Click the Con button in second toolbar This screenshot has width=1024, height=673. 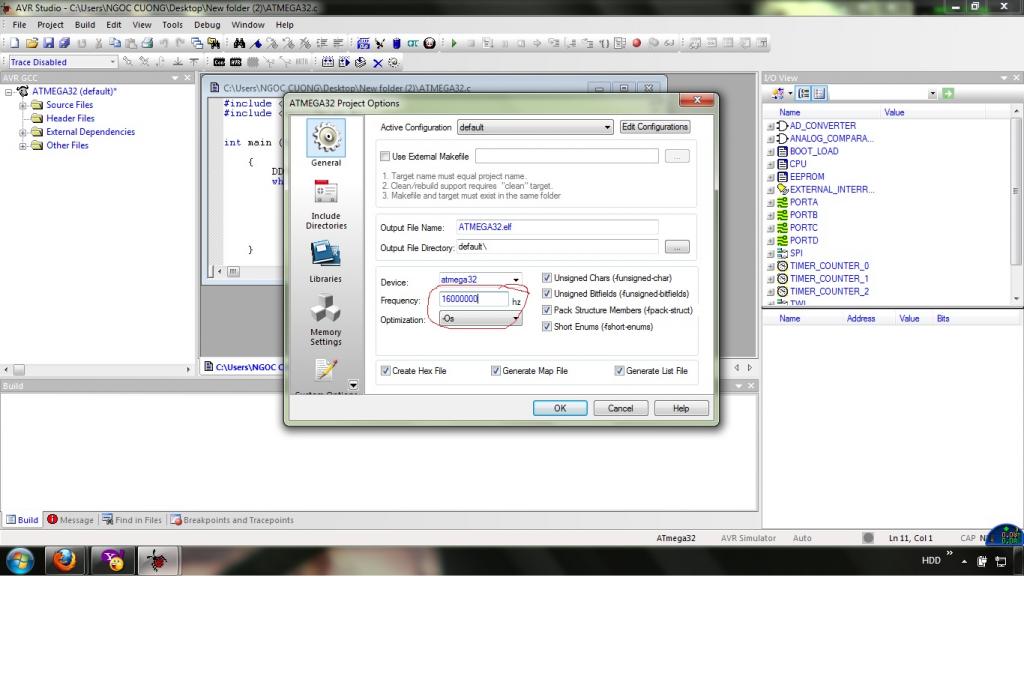point(219,62)
